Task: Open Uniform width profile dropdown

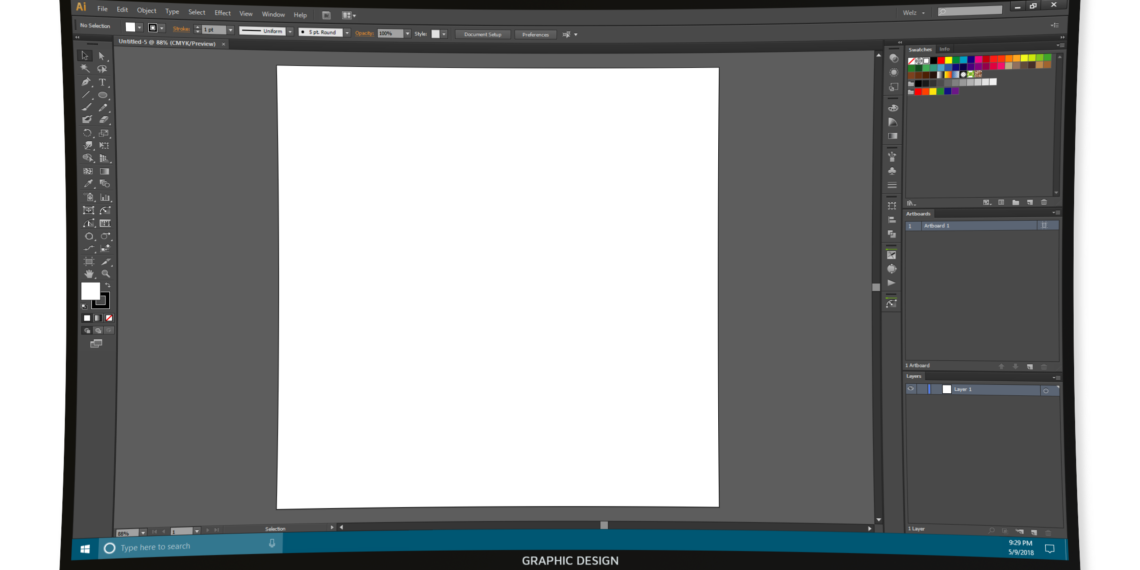Action: pyautogui.click(x=289, y=31)
